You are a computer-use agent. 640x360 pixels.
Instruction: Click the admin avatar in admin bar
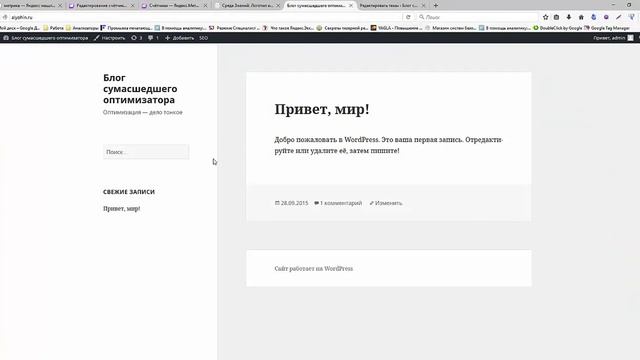coord(630,38)
